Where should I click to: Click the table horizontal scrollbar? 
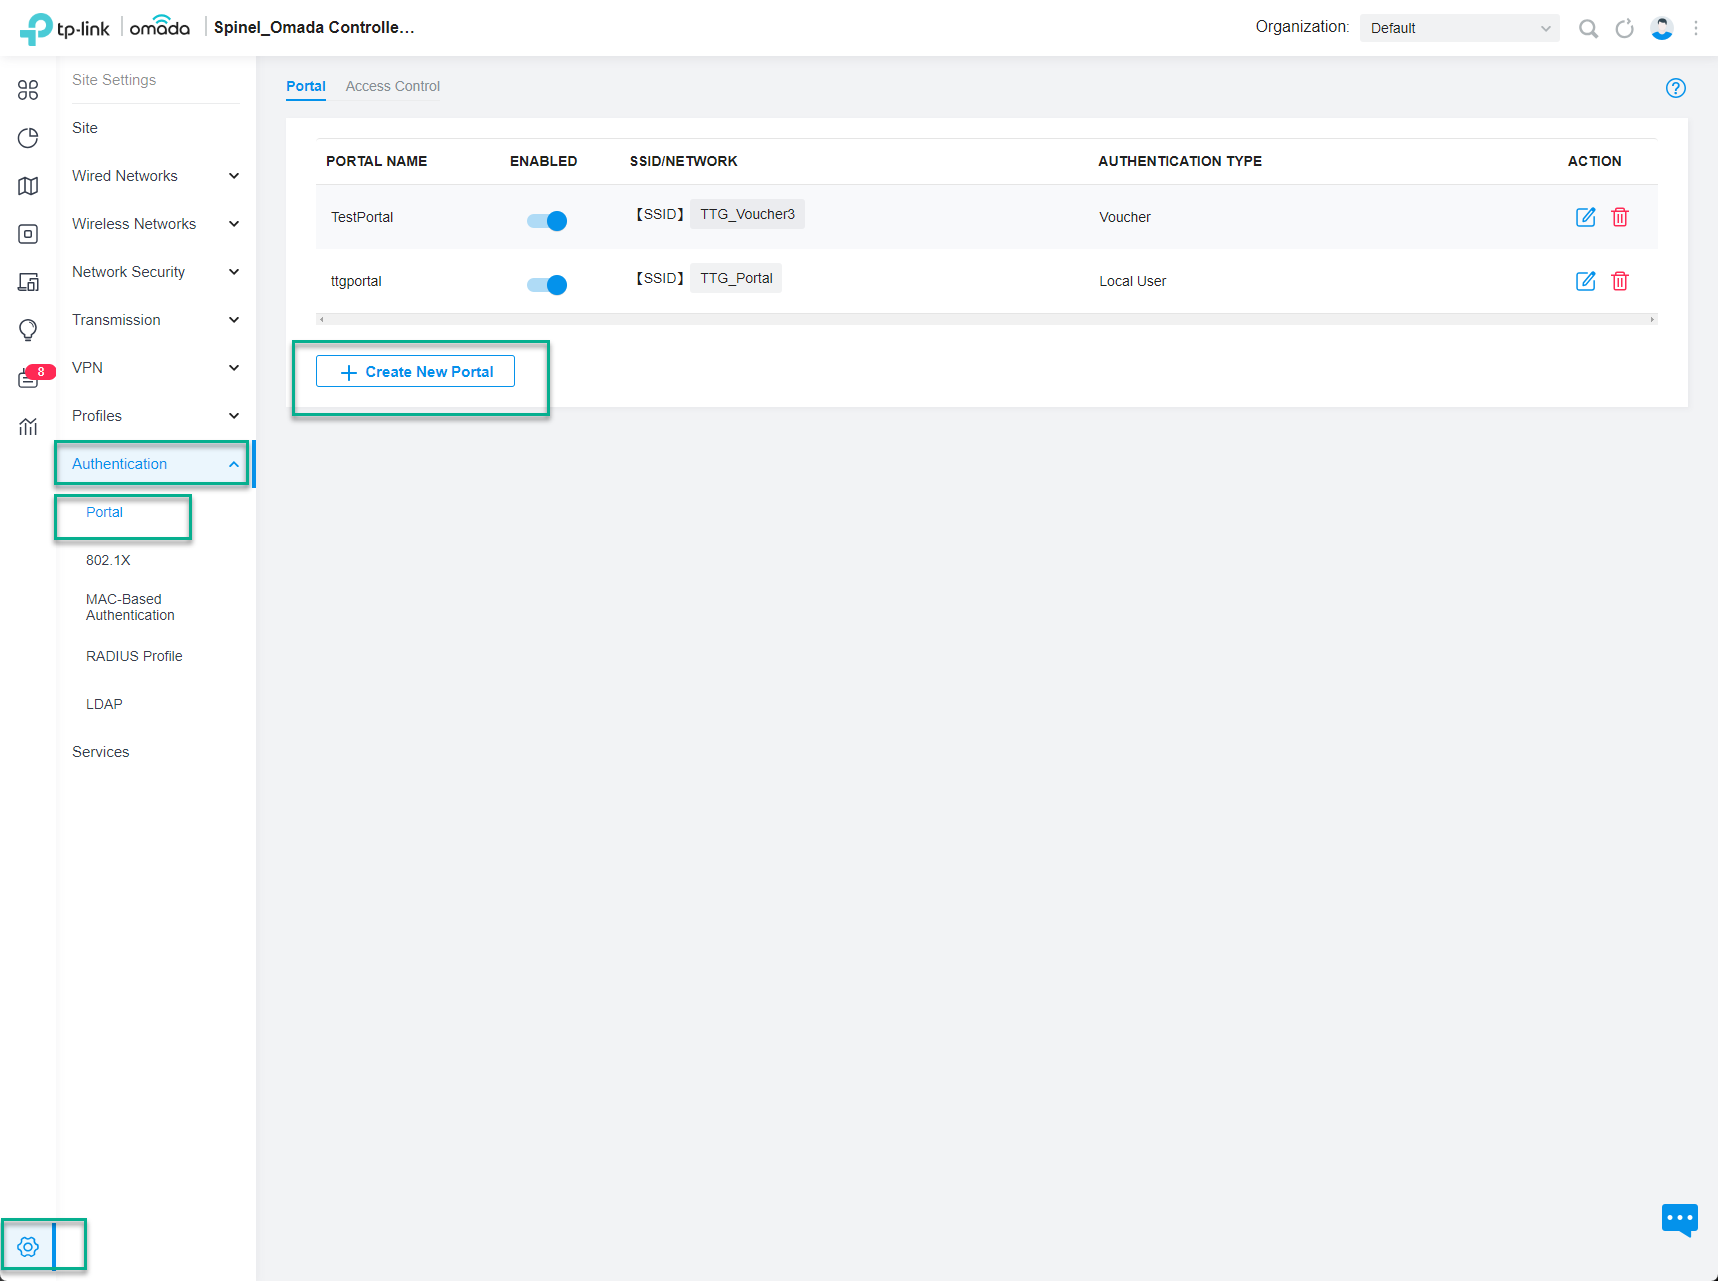[987, 319]
